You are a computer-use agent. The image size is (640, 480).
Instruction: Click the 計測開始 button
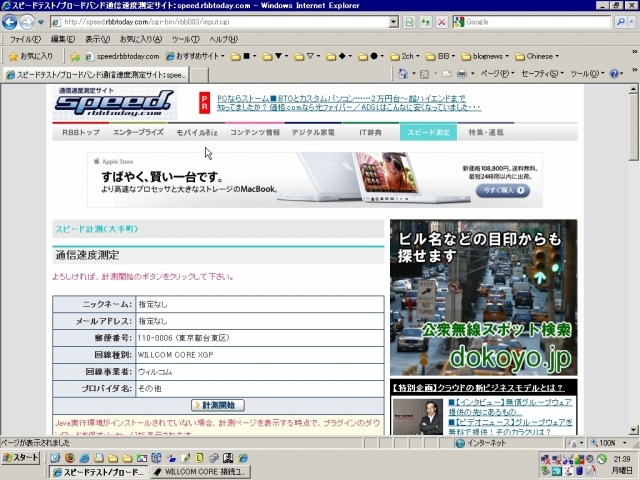(218, 405)
